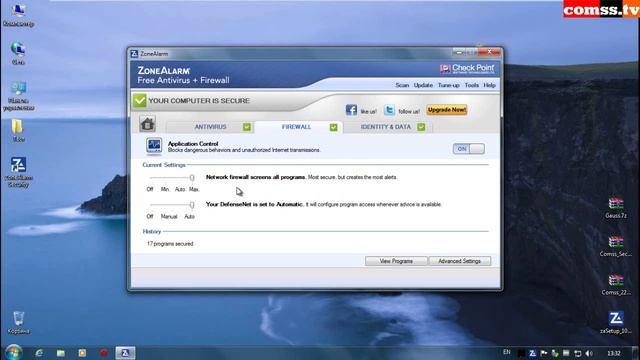
Task: Click the green secure status checkmark
Action: pyautogui.click(x=139, y=100)
